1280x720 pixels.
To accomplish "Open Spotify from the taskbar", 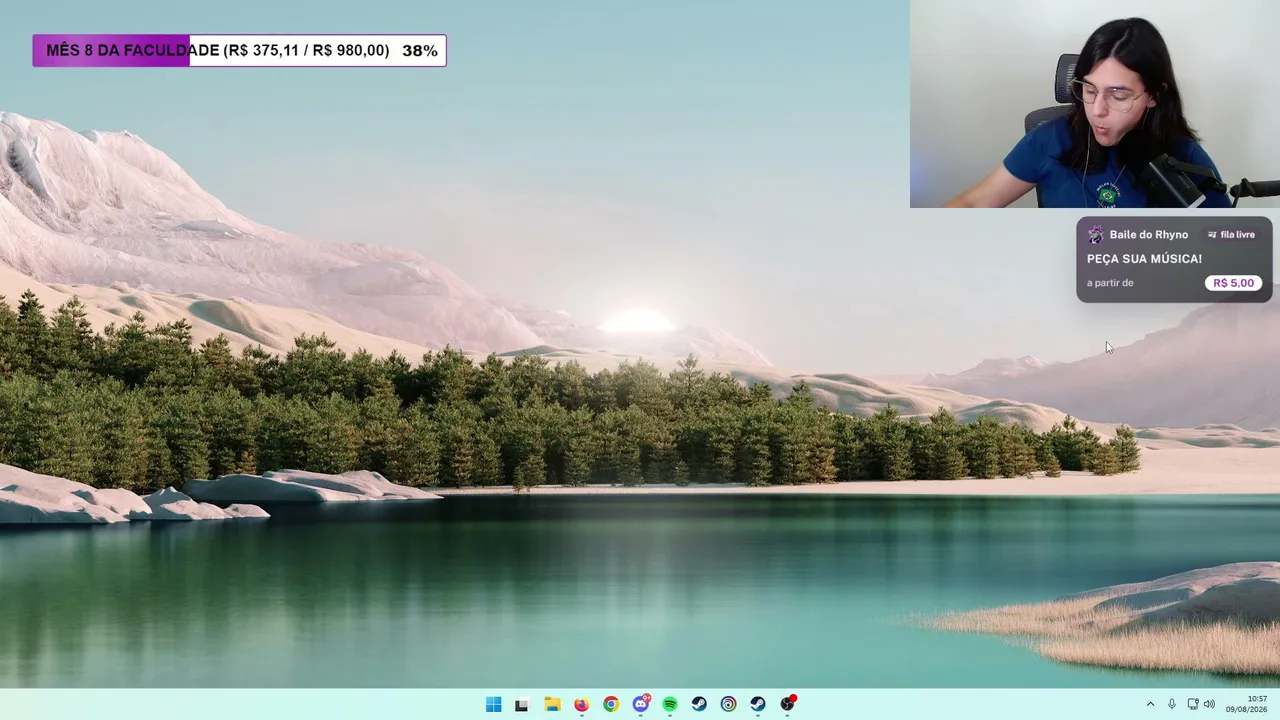I will tap(670, 704).
